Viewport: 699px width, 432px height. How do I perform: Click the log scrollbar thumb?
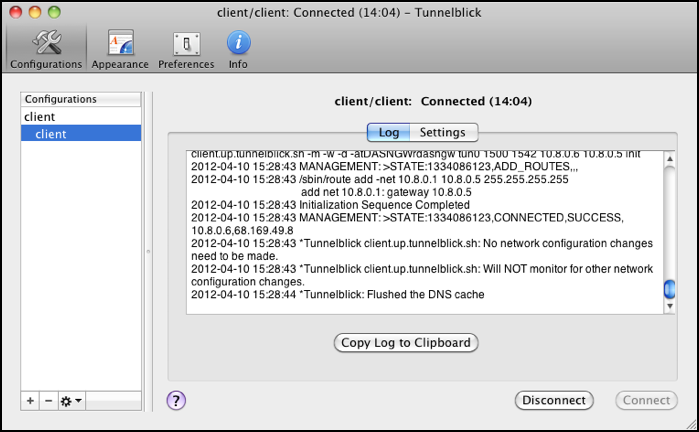pyautogui.click(x=669, y=290)
